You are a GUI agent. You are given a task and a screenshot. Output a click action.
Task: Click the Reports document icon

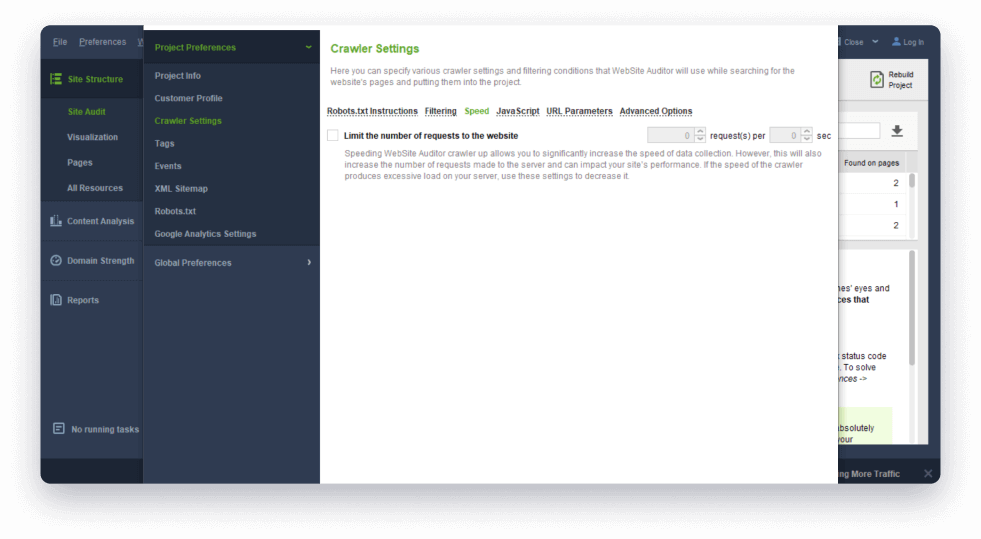56,300
